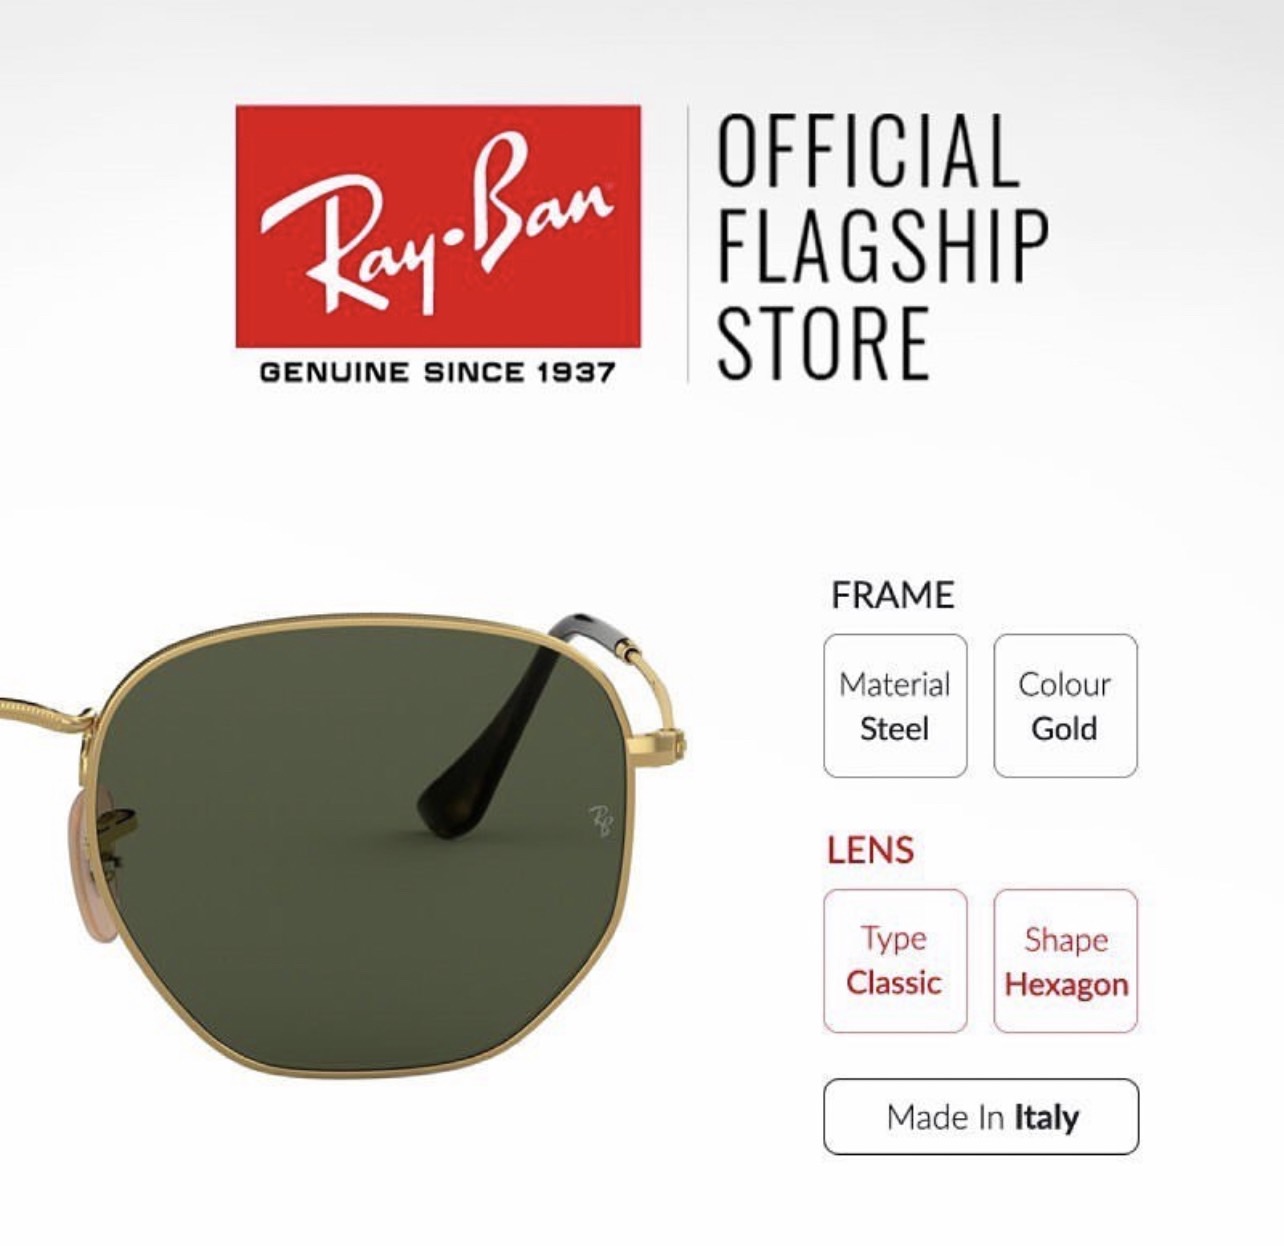Select the Type Classic lens box
Viewport: 1284px width, 1246px height.
pyautogui.click(x=895, y=961)
